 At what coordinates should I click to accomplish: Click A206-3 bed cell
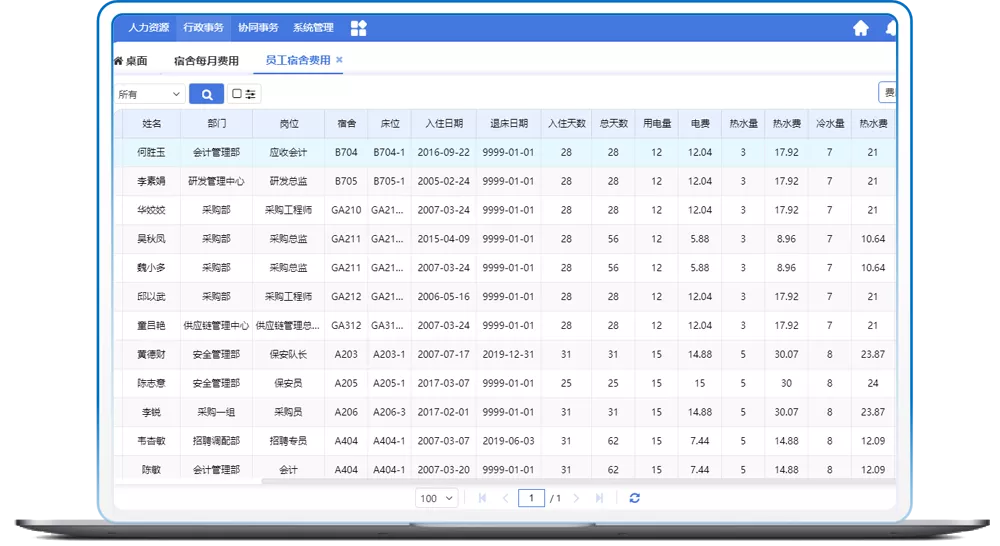tap(389, 412)
